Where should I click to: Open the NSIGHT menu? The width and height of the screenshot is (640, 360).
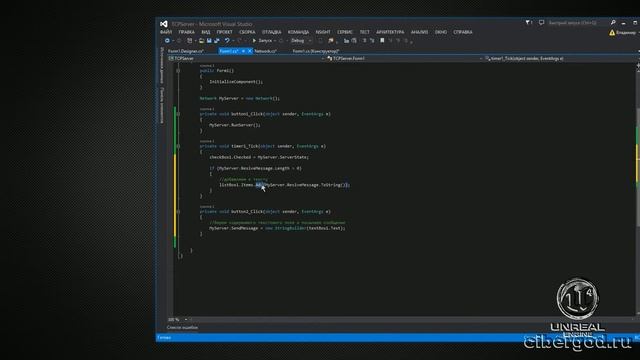(323, 32)
